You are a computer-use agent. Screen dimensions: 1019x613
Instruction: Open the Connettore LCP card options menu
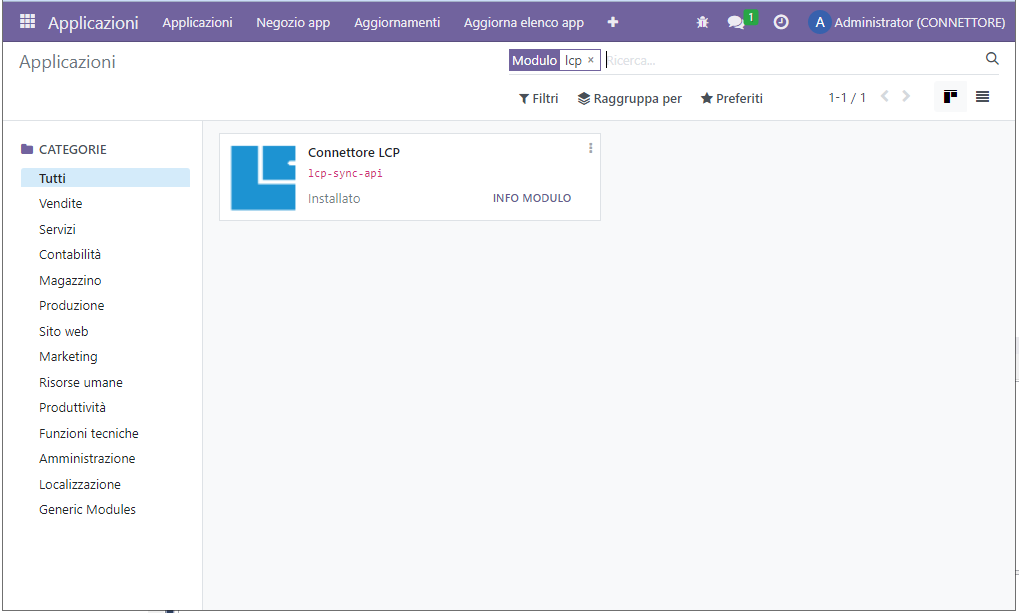point(590,148)
